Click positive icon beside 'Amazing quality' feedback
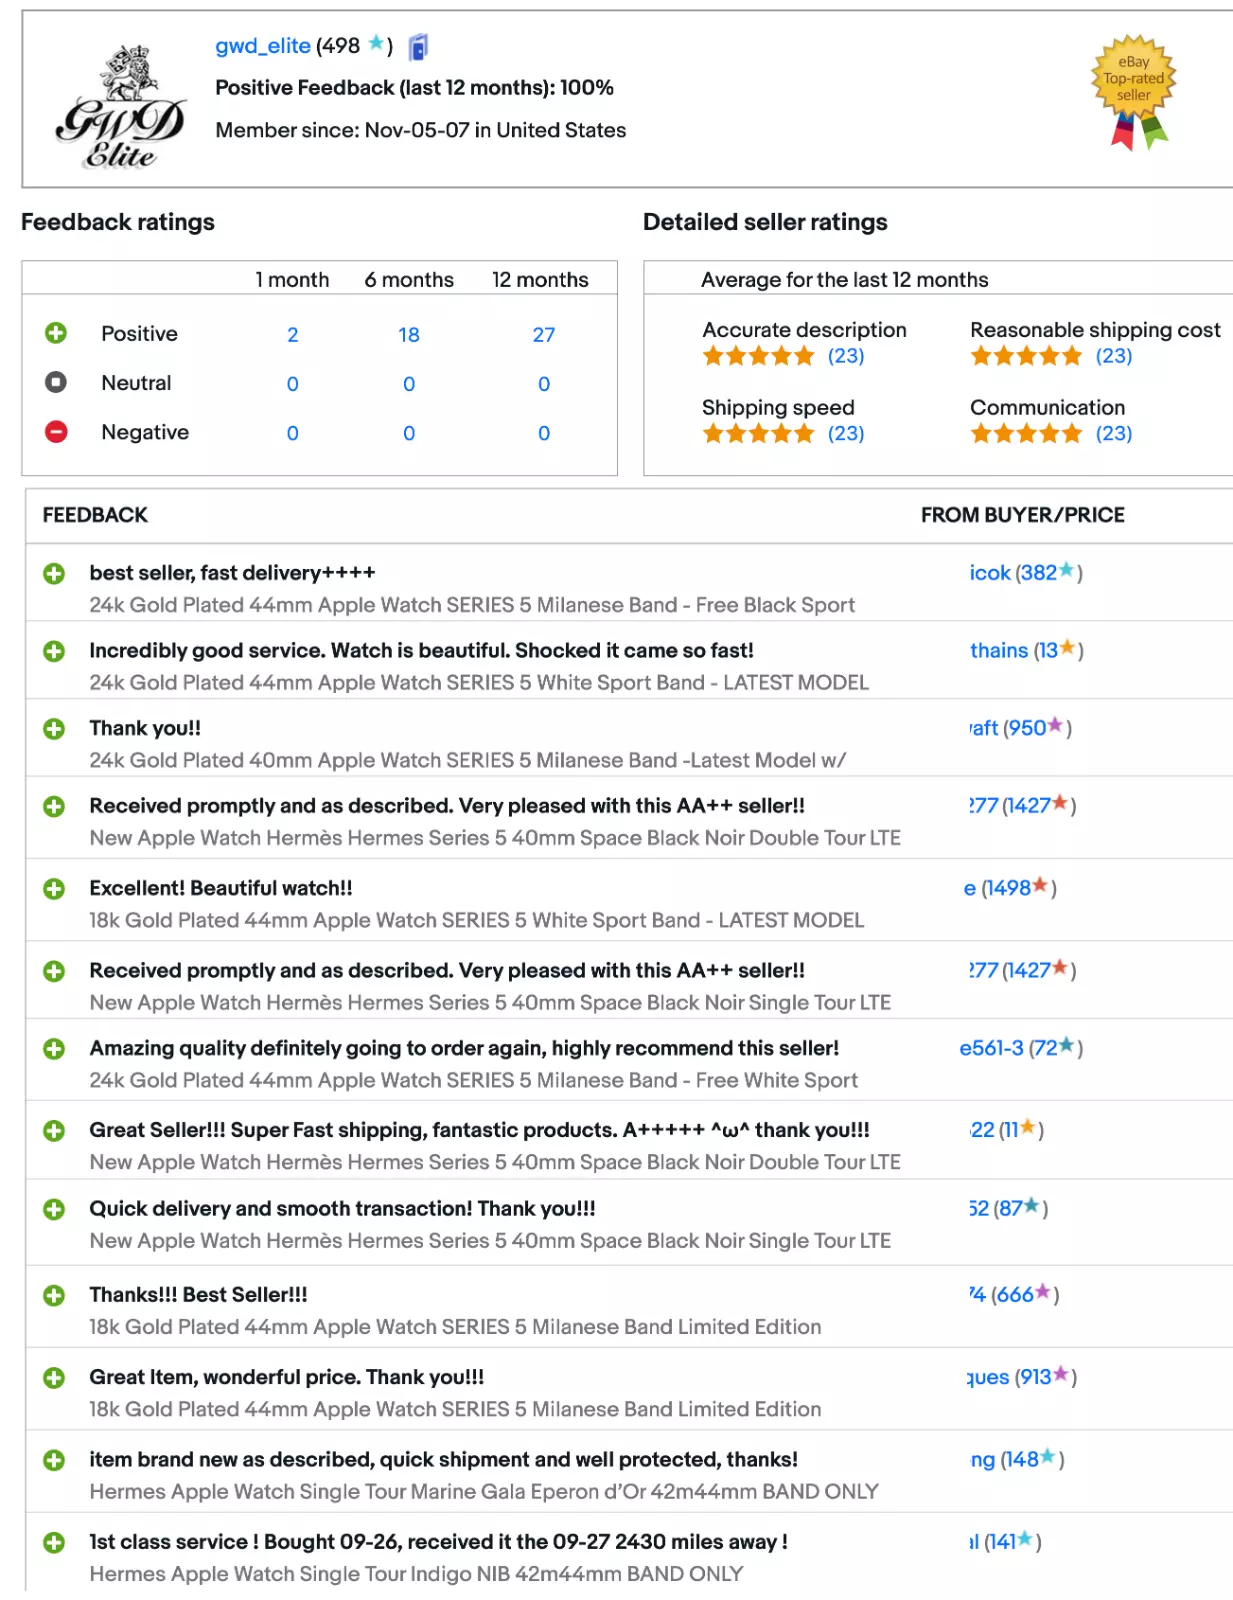1233x1600 pixels. pyautogui.click(x=54, y=1049)
